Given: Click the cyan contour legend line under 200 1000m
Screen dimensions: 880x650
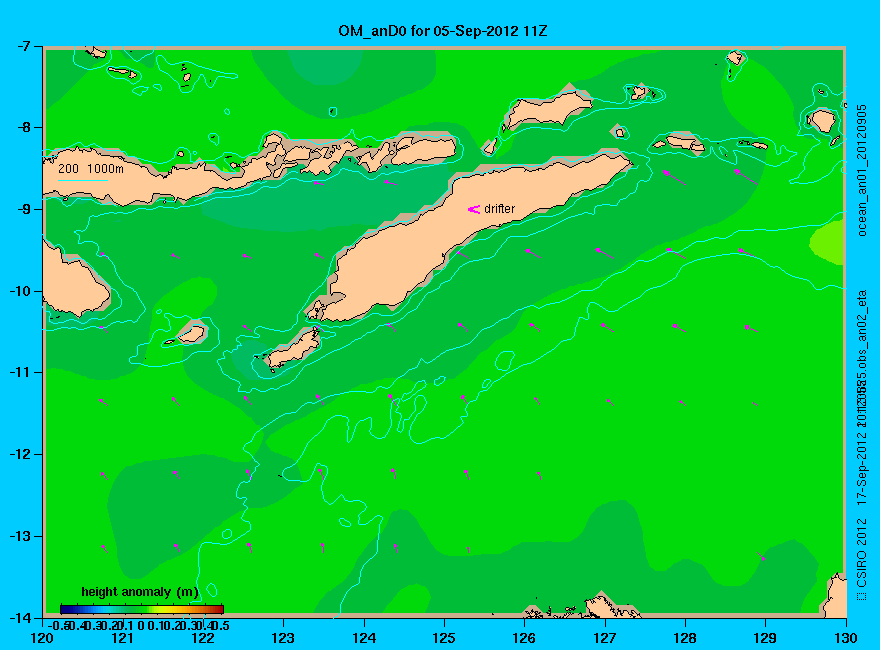Looking at the screenshot, I should tap(82, 180).
